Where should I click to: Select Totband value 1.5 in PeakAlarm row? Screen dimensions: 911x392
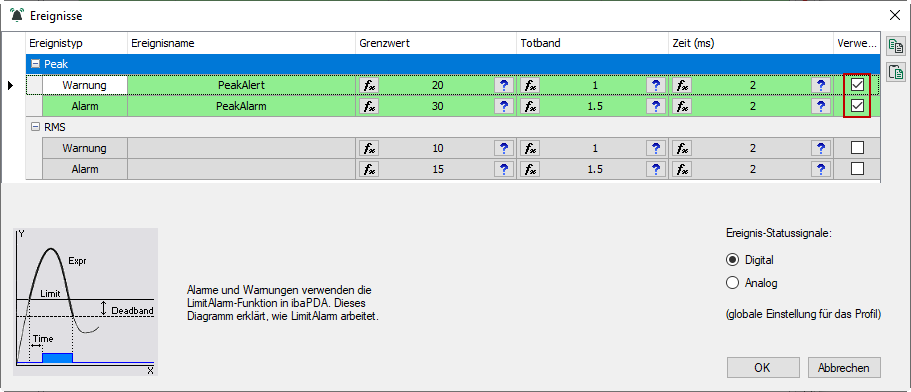point(594,106)
